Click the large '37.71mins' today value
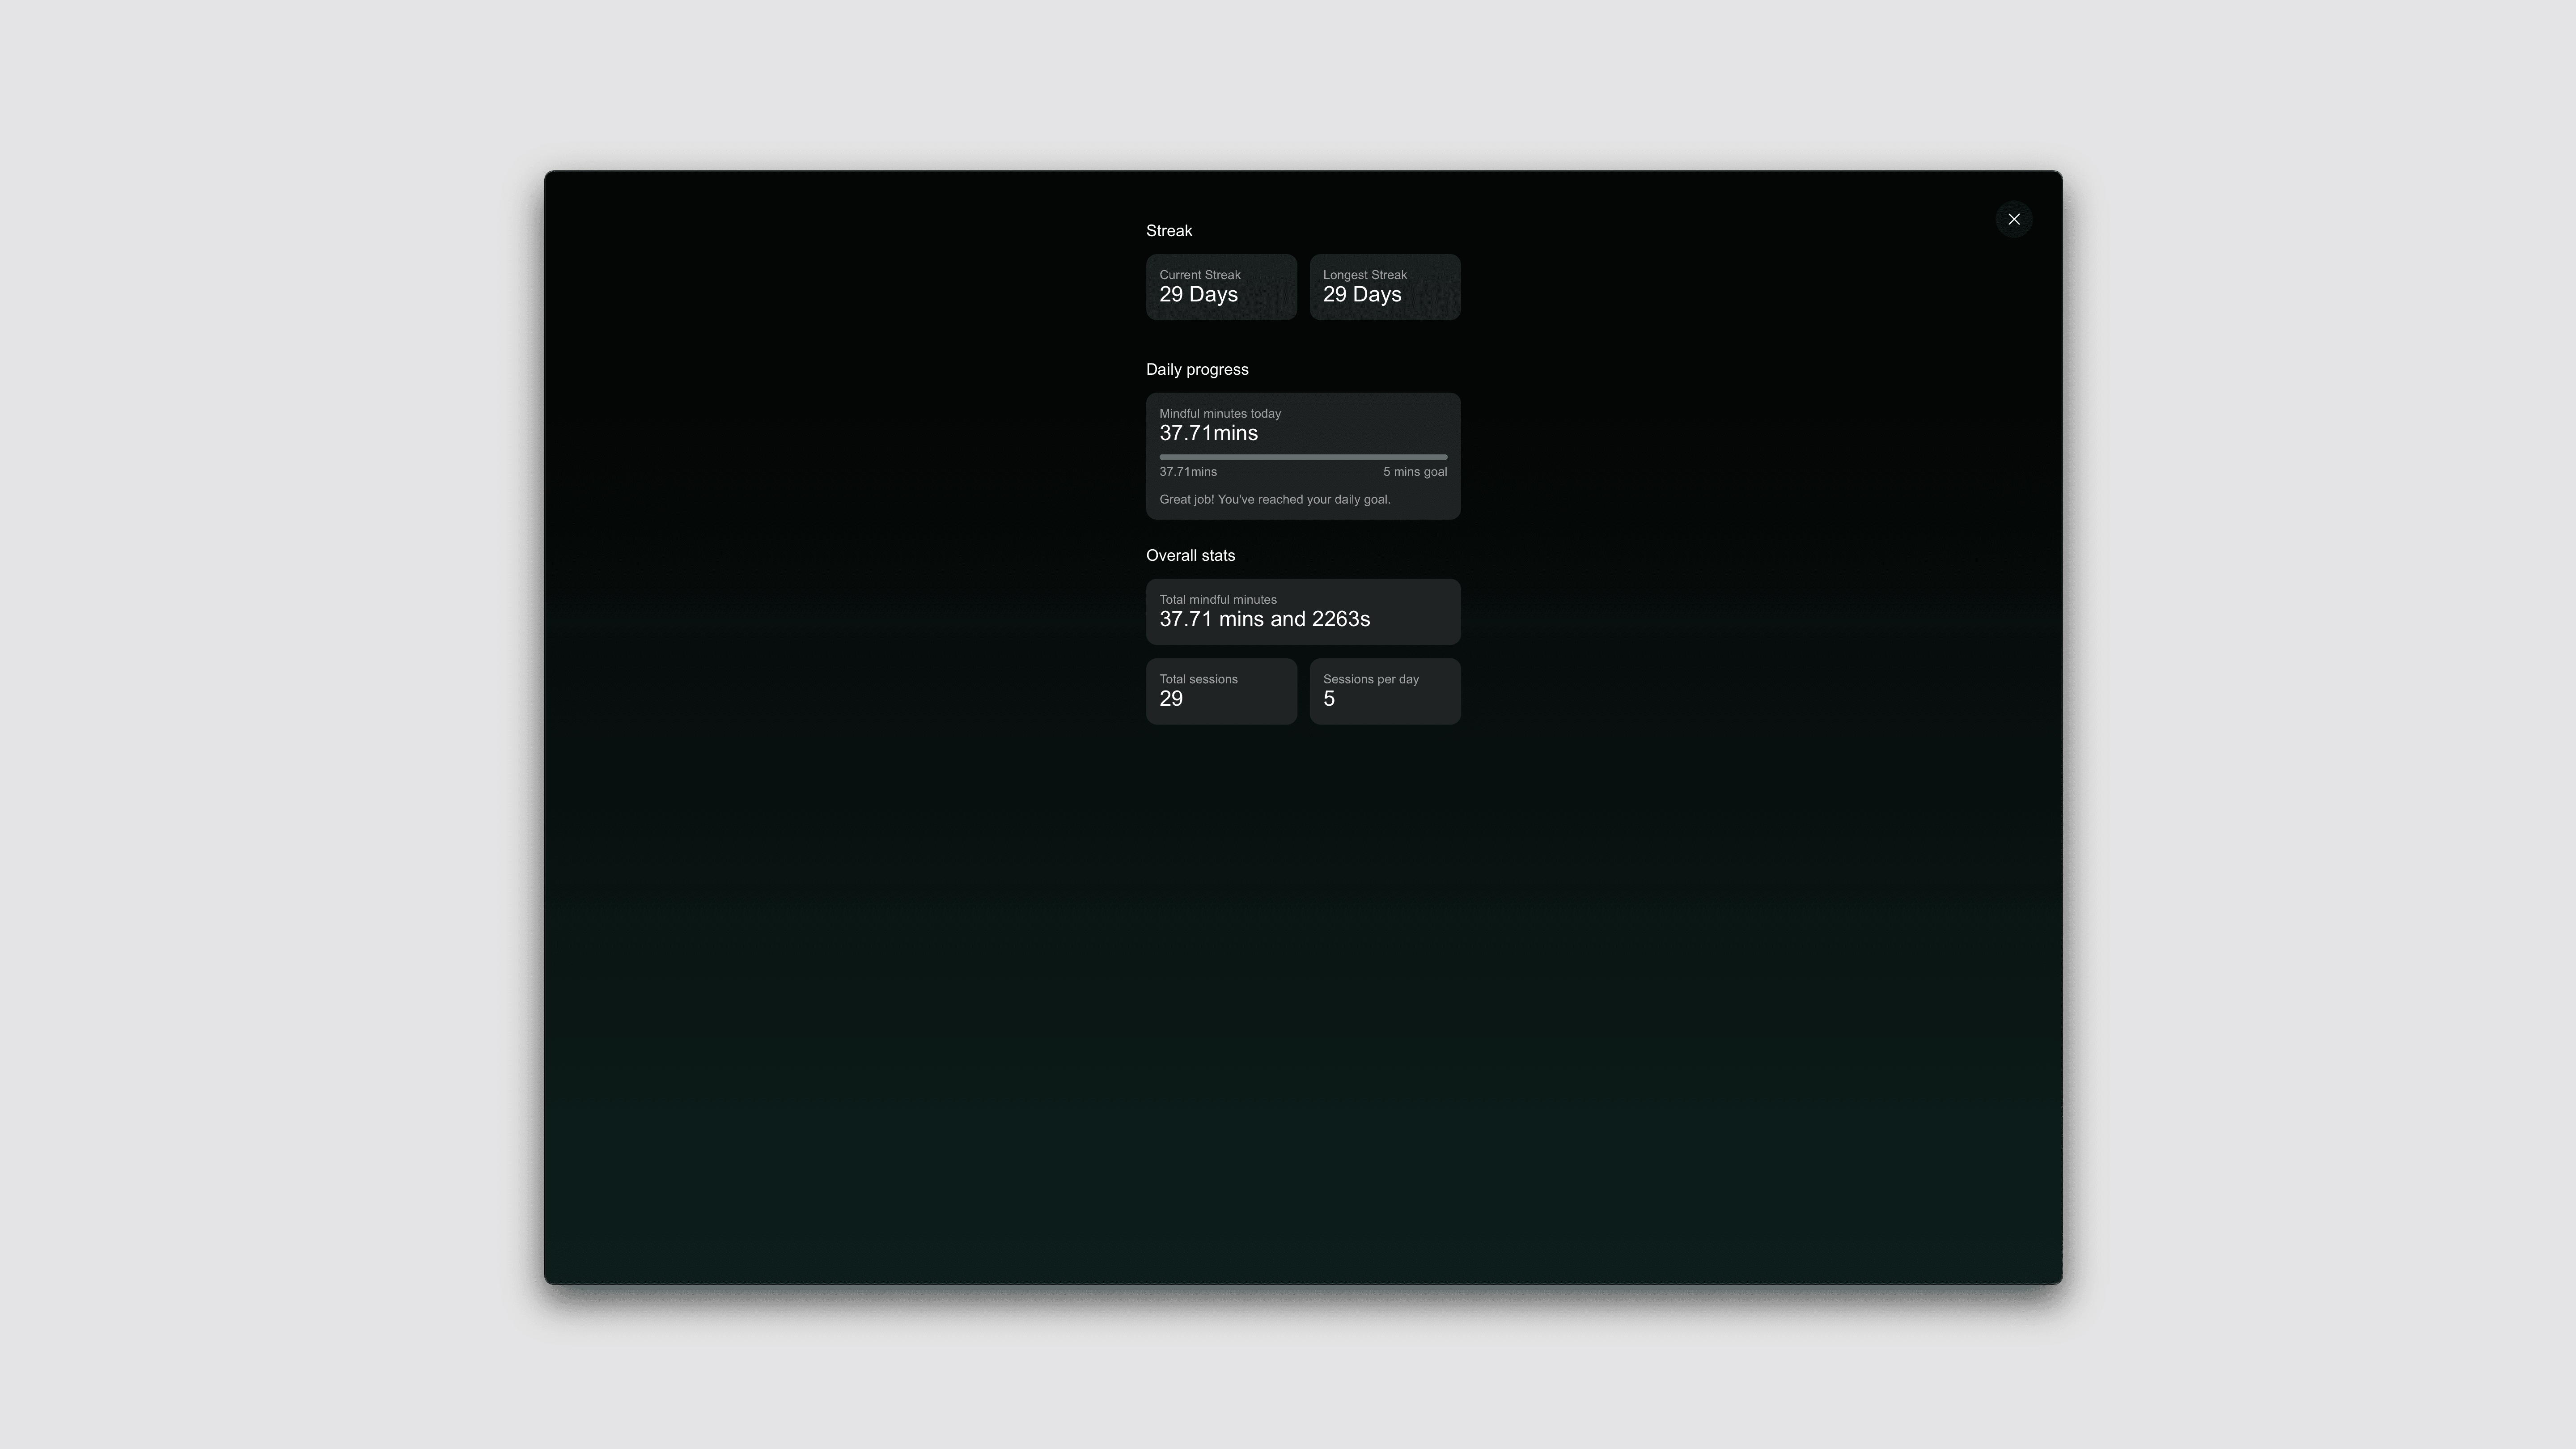Viewport: 2576px width, 1449px height. 1208,433
